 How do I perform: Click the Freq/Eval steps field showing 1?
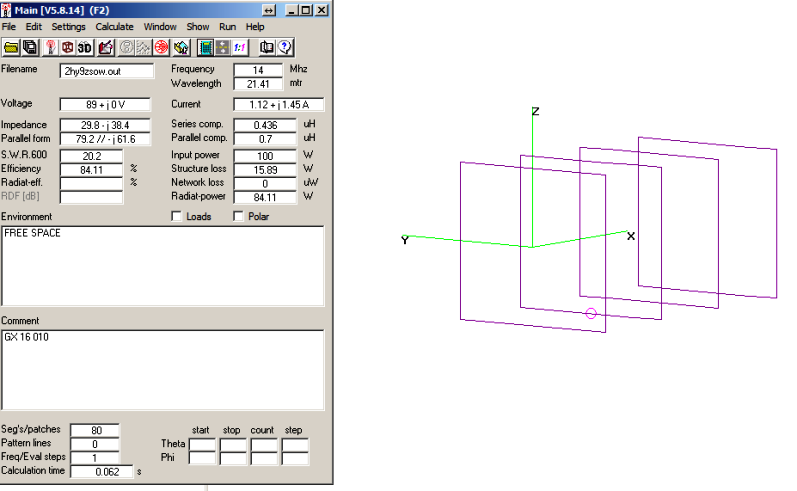pyautogui.click(x=95, y=458)
